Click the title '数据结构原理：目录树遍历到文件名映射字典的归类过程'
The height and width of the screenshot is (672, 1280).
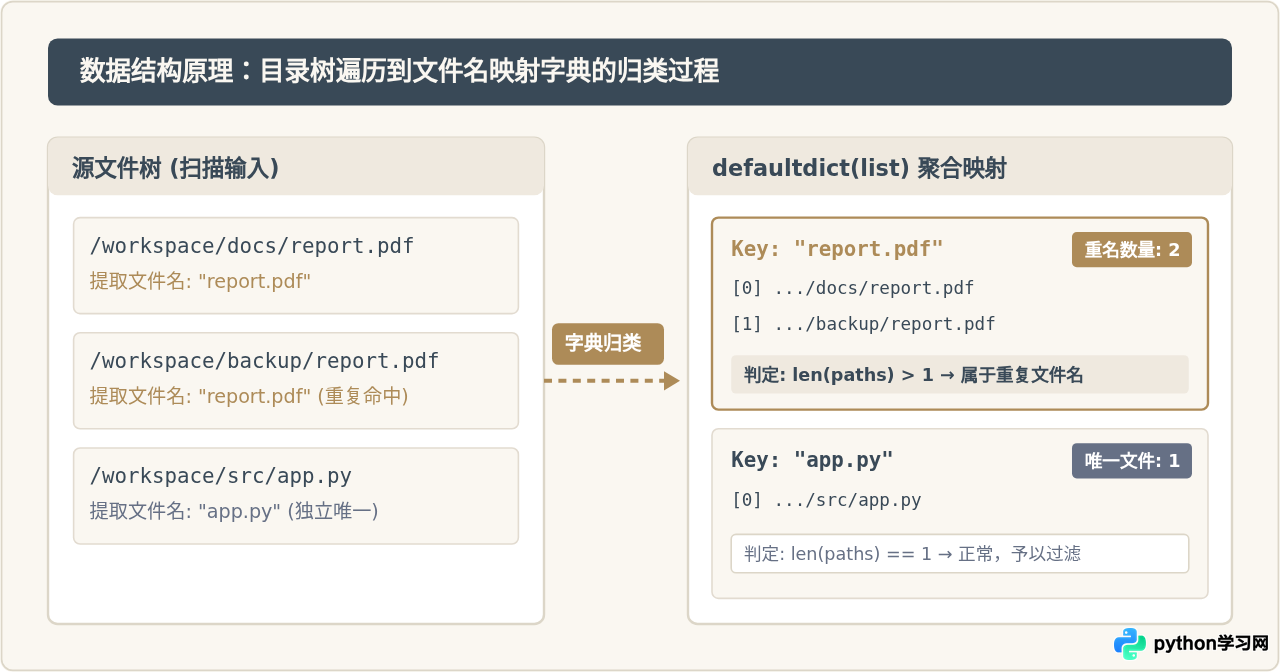click(x=399, y=71)
